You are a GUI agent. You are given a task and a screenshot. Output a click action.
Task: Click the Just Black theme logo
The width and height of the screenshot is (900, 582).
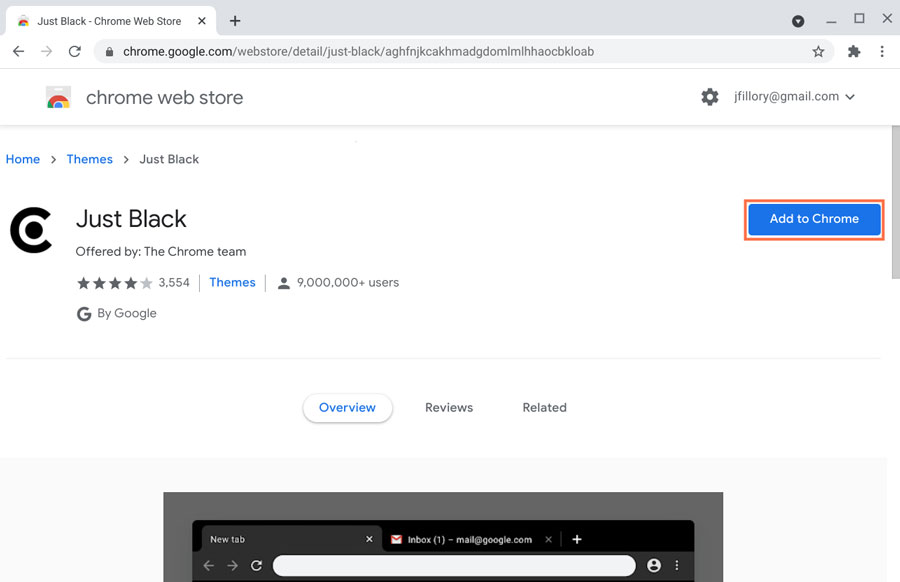[x=31, y=230]
